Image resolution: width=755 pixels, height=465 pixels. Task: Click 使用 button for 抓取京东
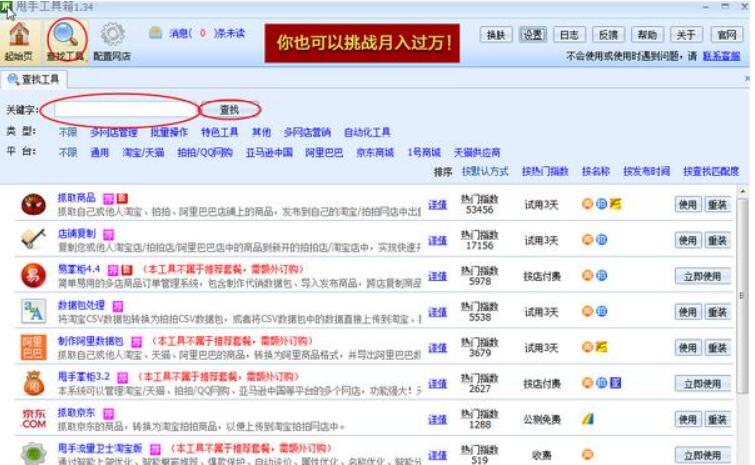pos(688,419)
